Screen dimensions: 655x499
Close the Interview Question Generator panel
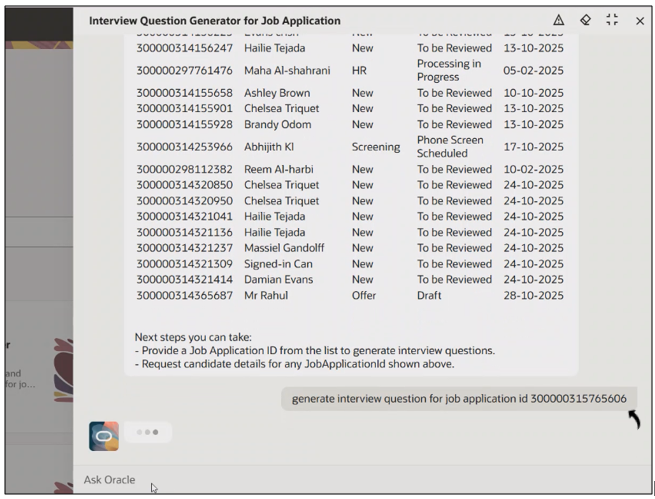click(640, 21)
